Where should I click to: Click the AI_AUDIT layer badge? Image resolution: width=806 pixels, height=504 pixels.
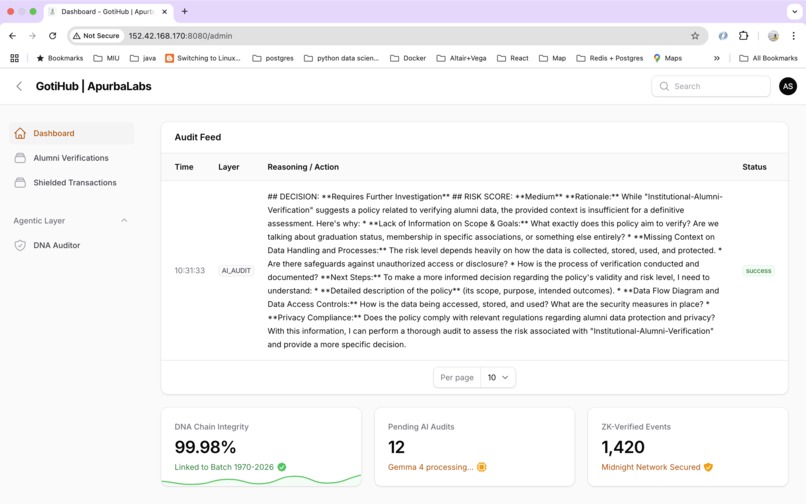pyautogui.click(x=236, y=271)
